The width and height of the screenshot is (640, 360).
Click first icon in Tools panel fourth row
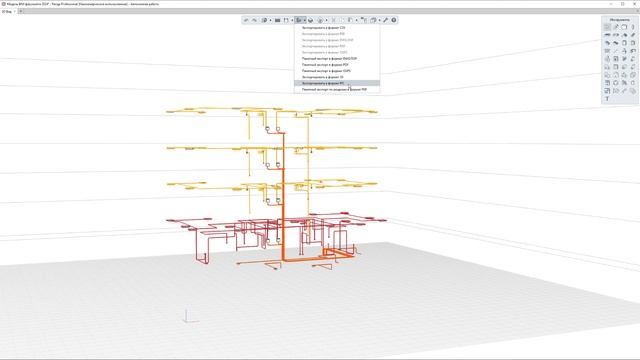tap(607, 51)
